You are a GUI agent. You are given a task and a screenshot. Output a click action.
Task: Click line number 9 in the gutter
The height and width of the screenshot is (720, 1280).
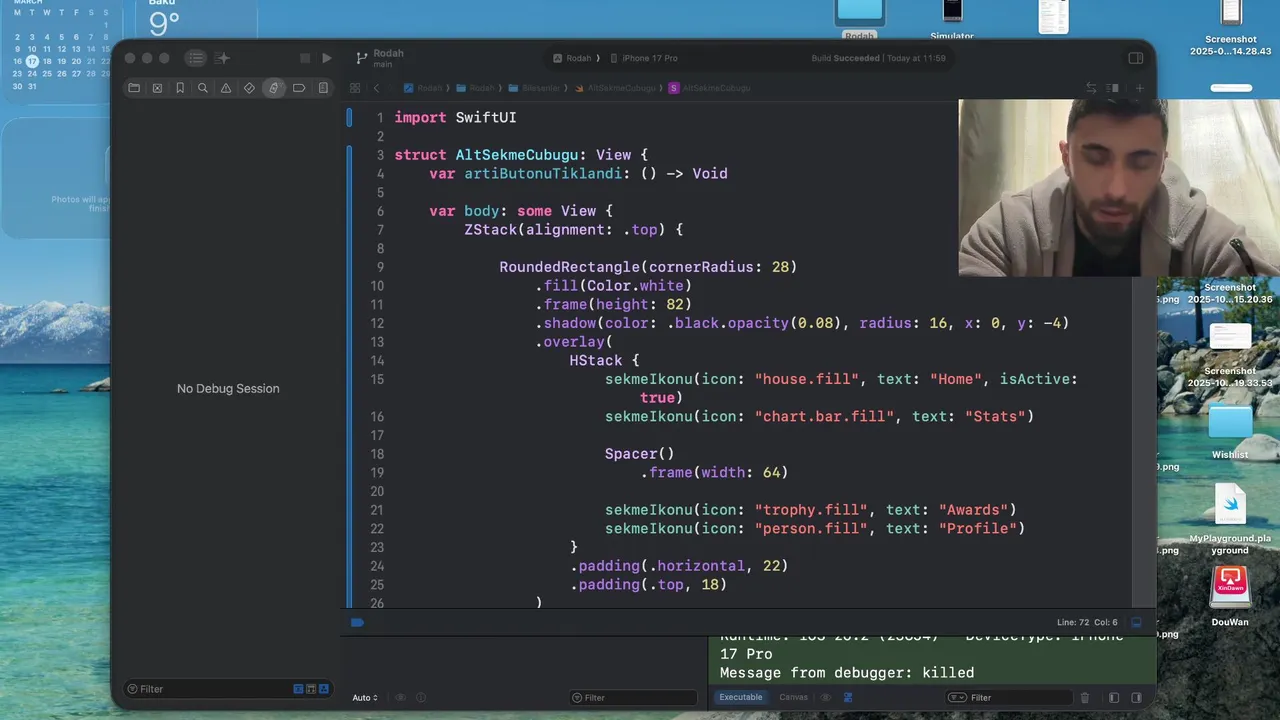tap(380, 267)
